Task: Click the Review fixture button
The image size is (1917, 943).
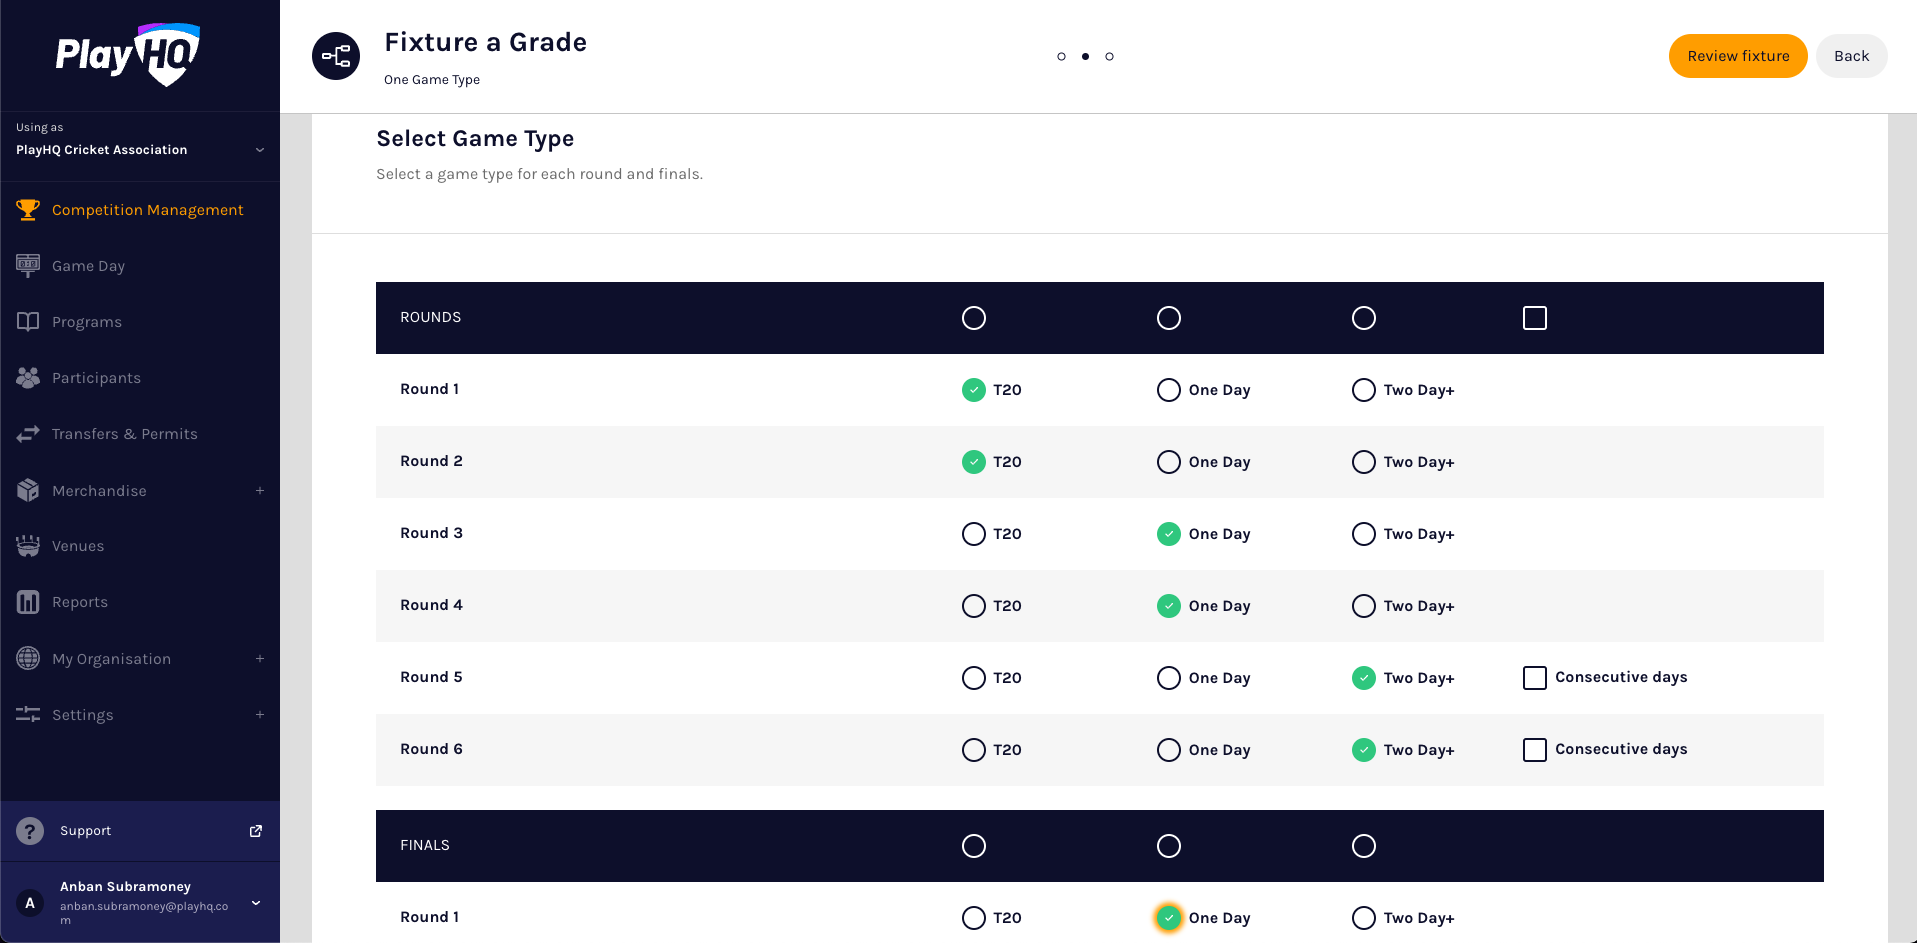Action: tap(1737, 56)
